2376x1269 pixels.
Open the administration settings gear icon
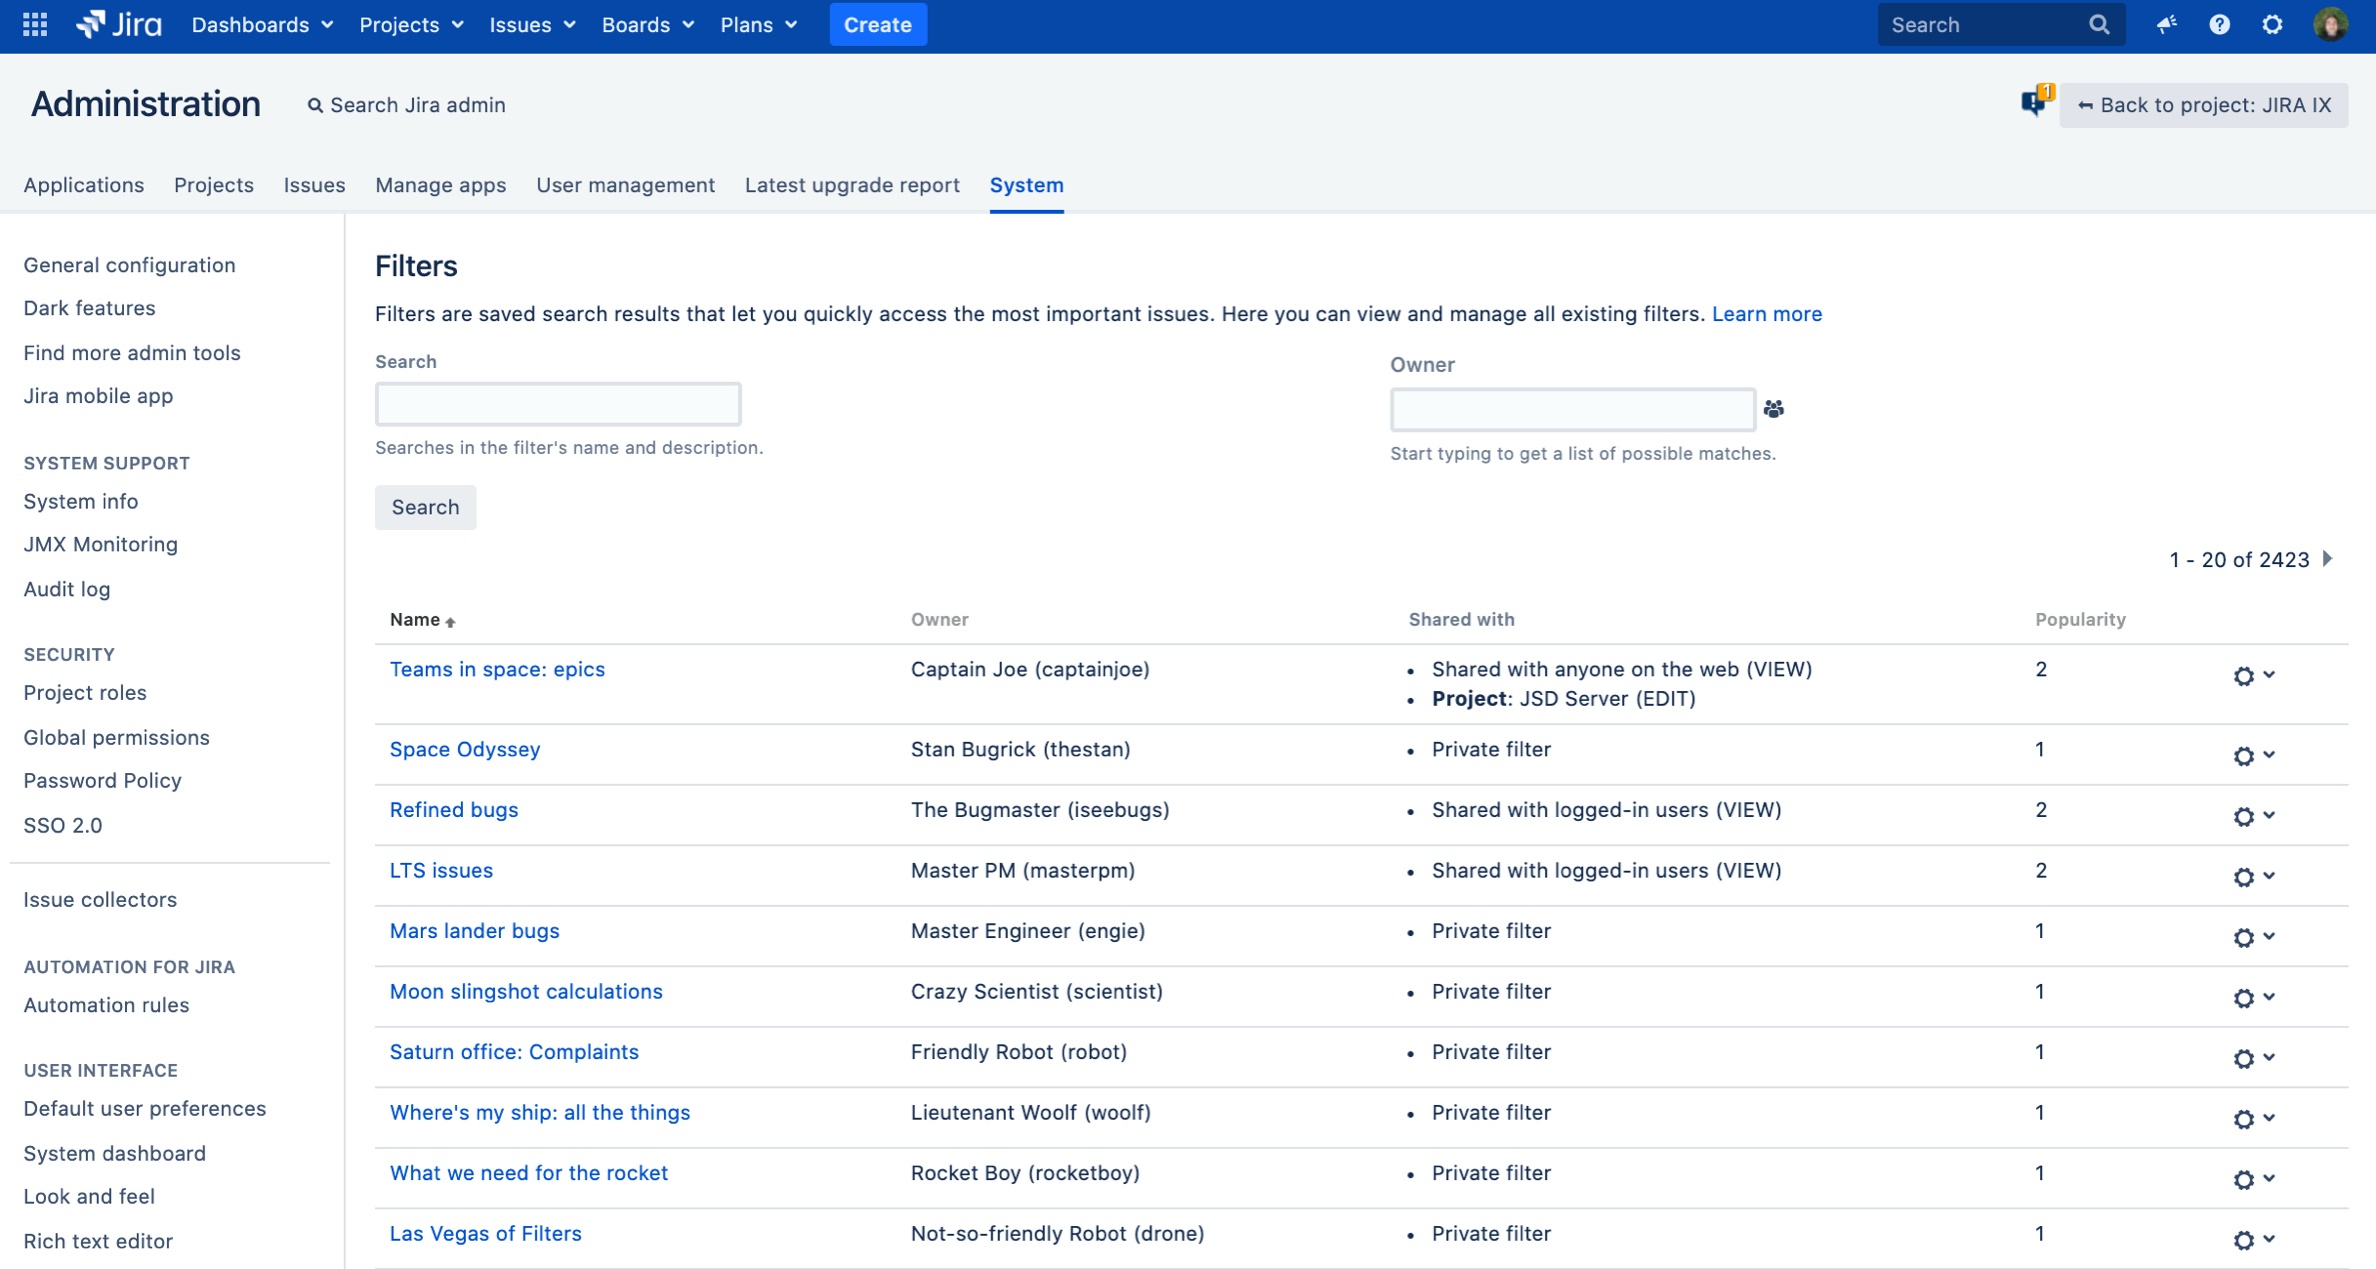coord(2272,25)
